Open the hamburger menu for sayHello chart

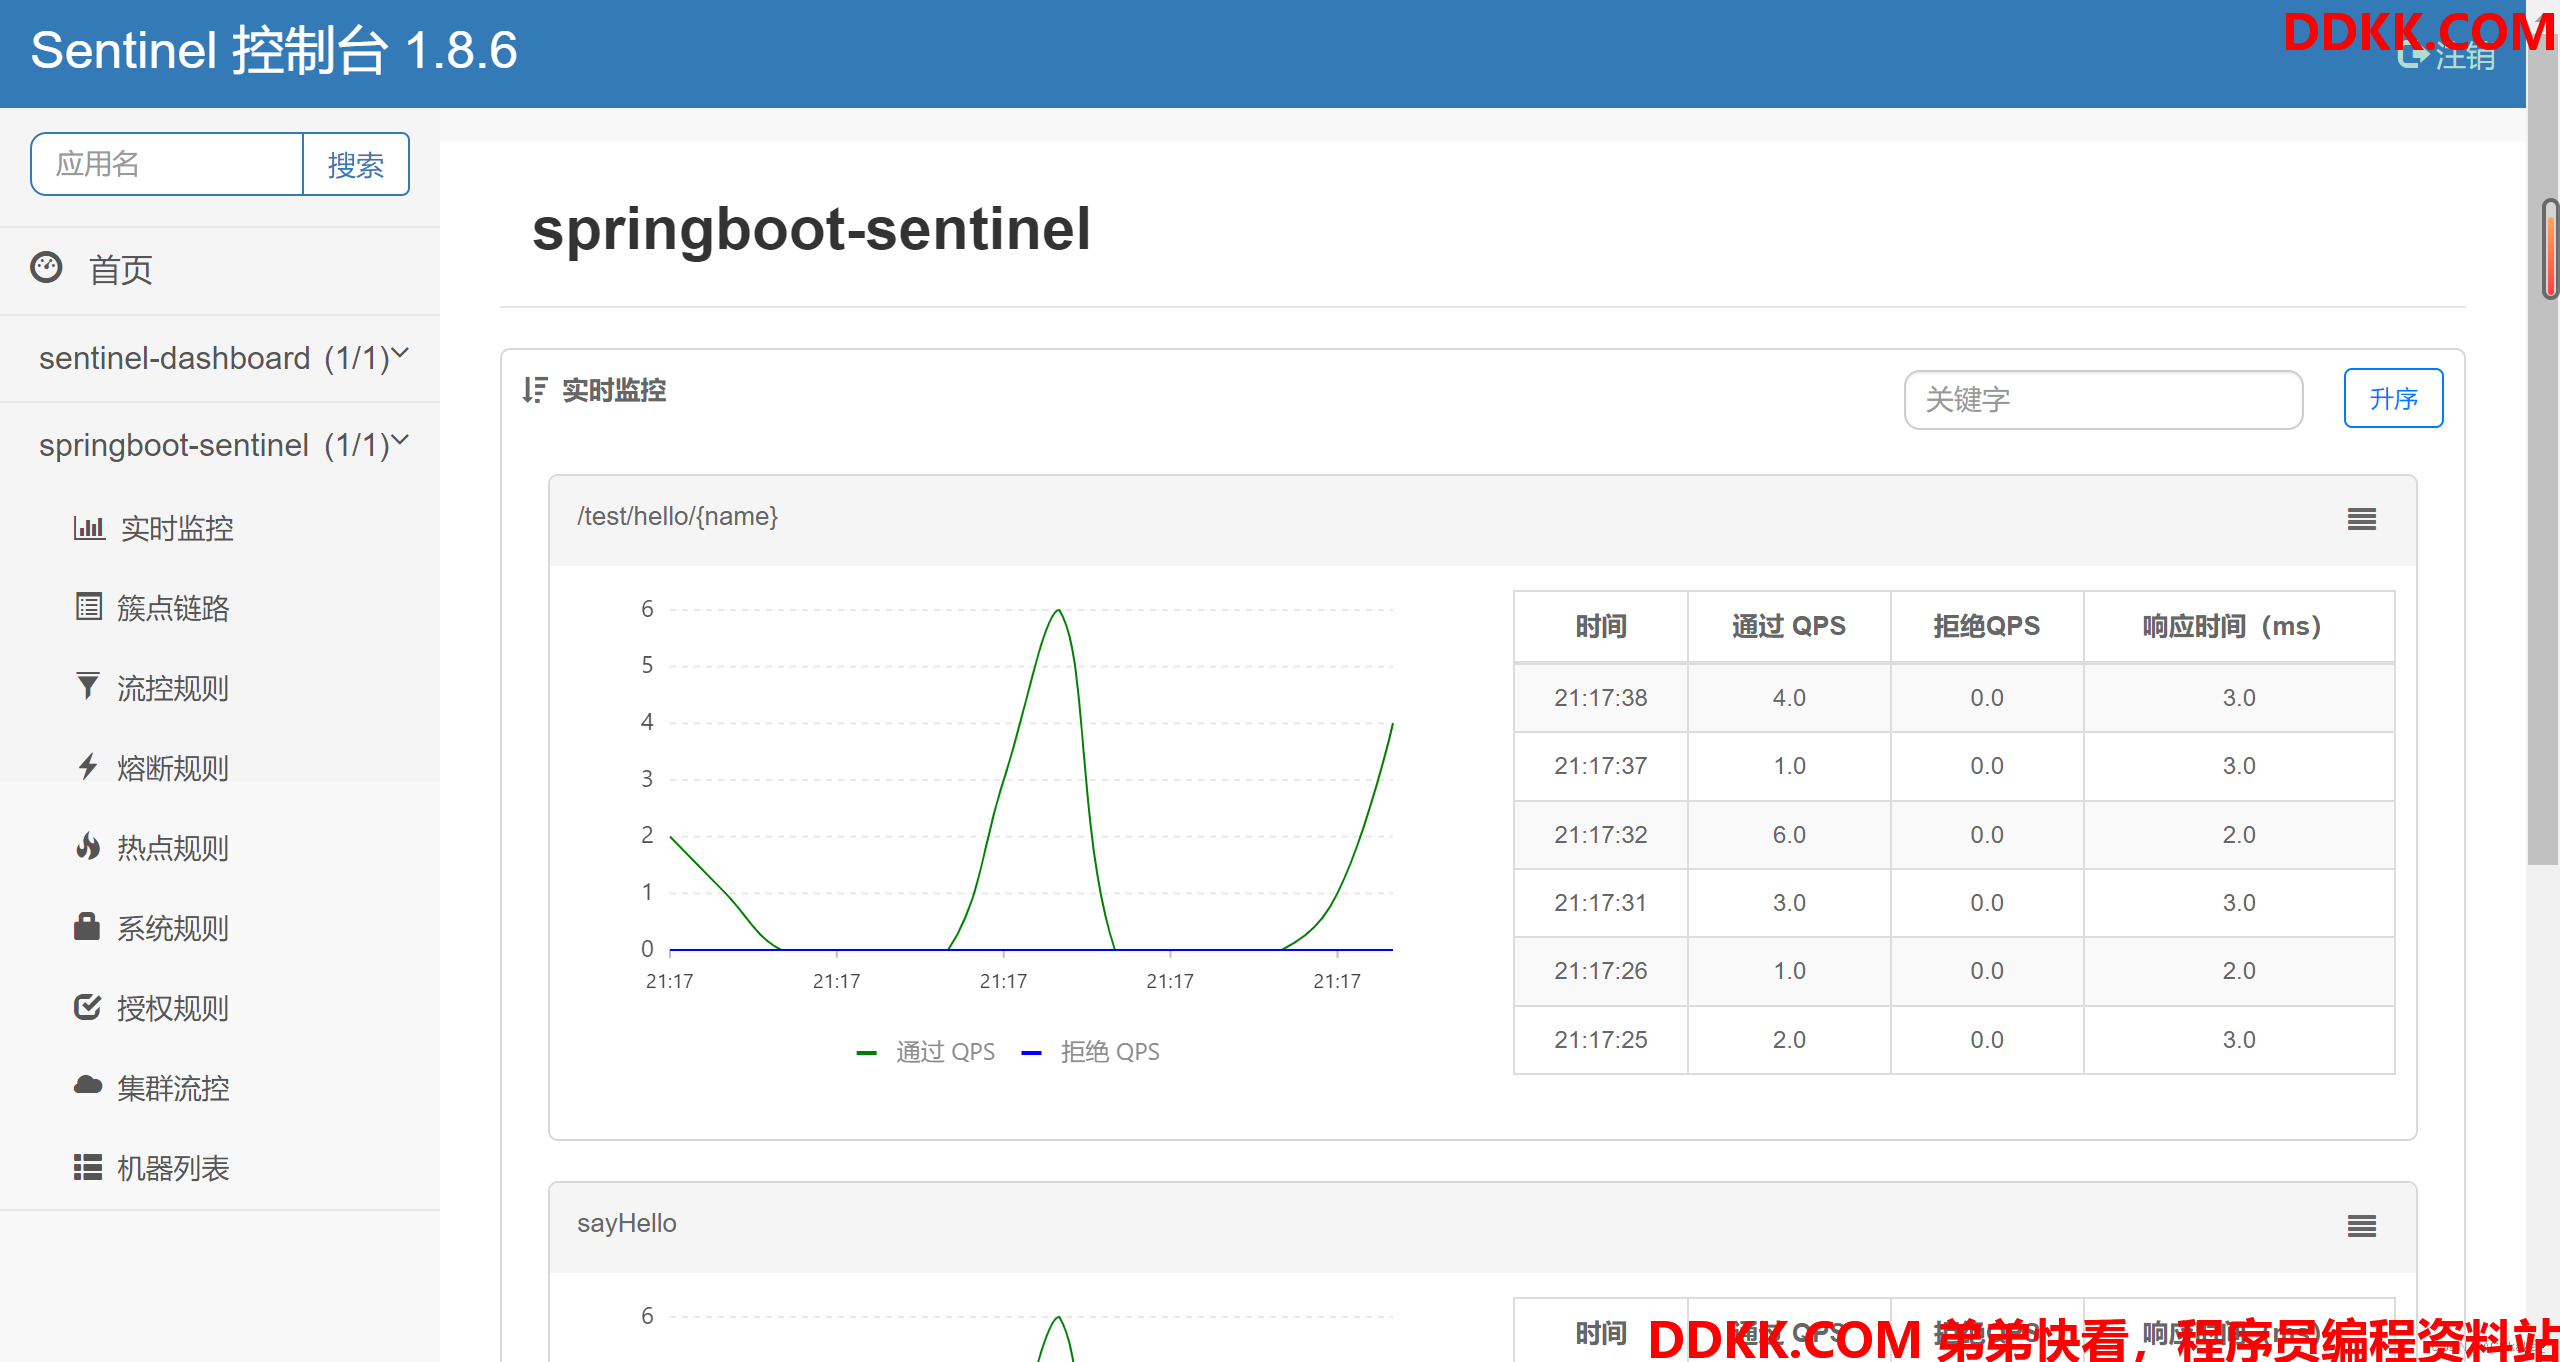2362,1226
